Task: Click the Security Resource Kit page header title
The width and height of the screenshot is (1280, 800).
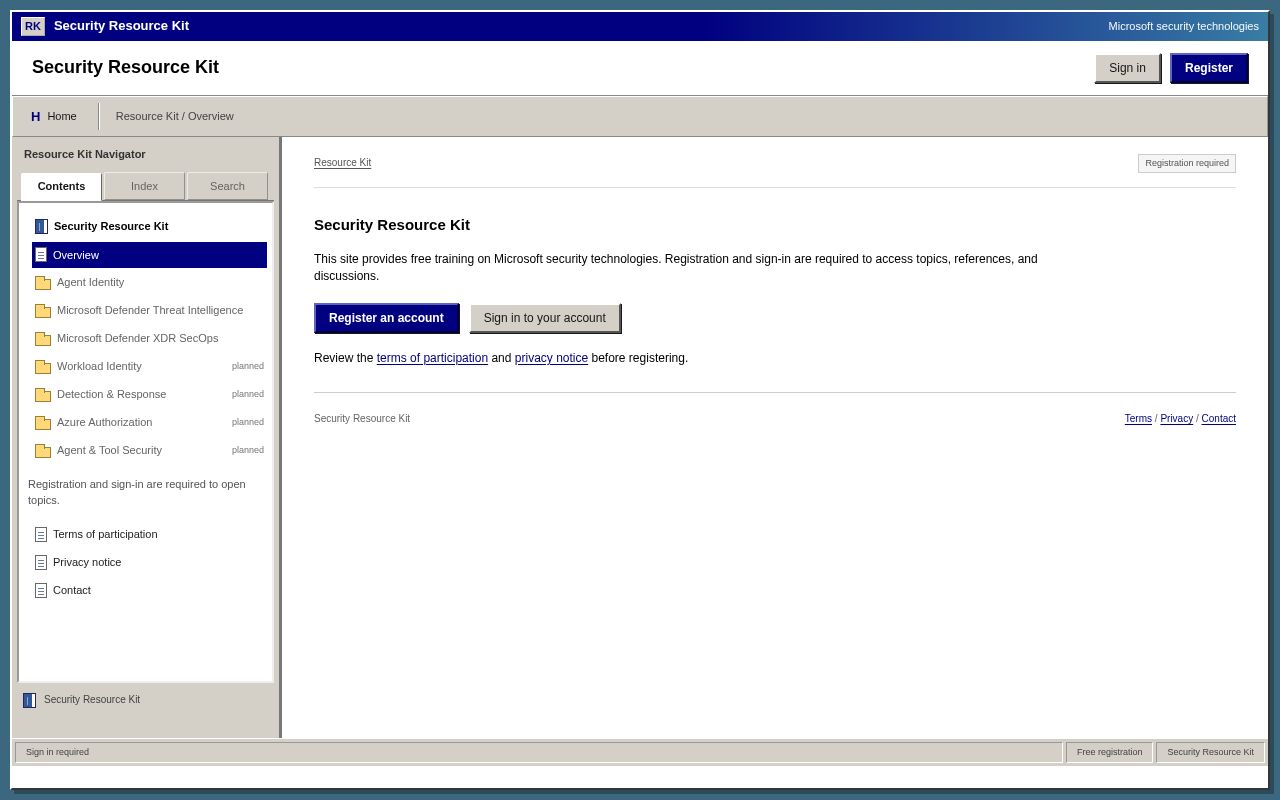Action: 125,67
